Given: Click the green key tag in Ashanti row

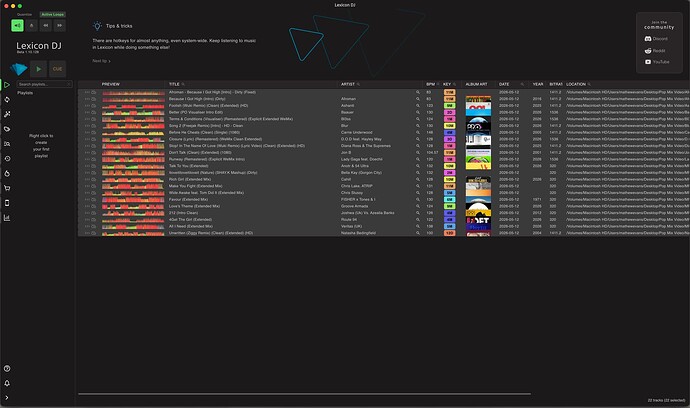Looking at the screenshot, I should (x=449, y=106).
